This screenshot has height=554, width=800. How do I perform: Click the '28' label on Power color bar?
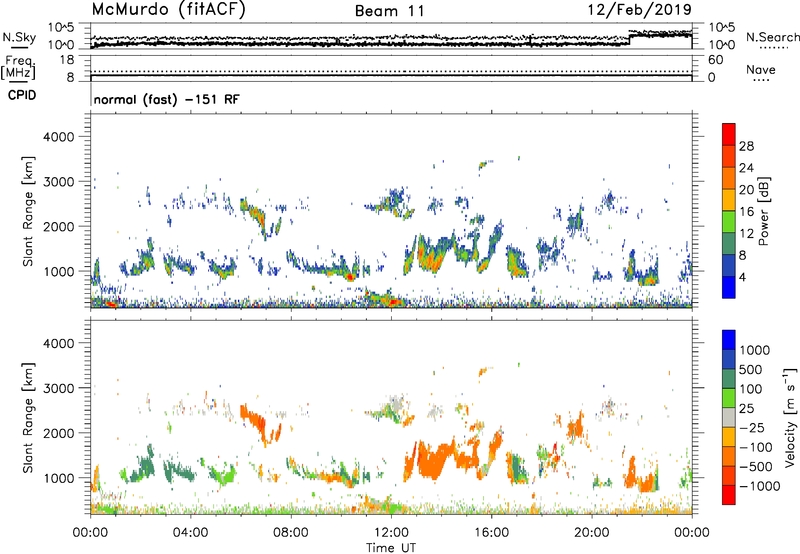(x=746, y=146)
